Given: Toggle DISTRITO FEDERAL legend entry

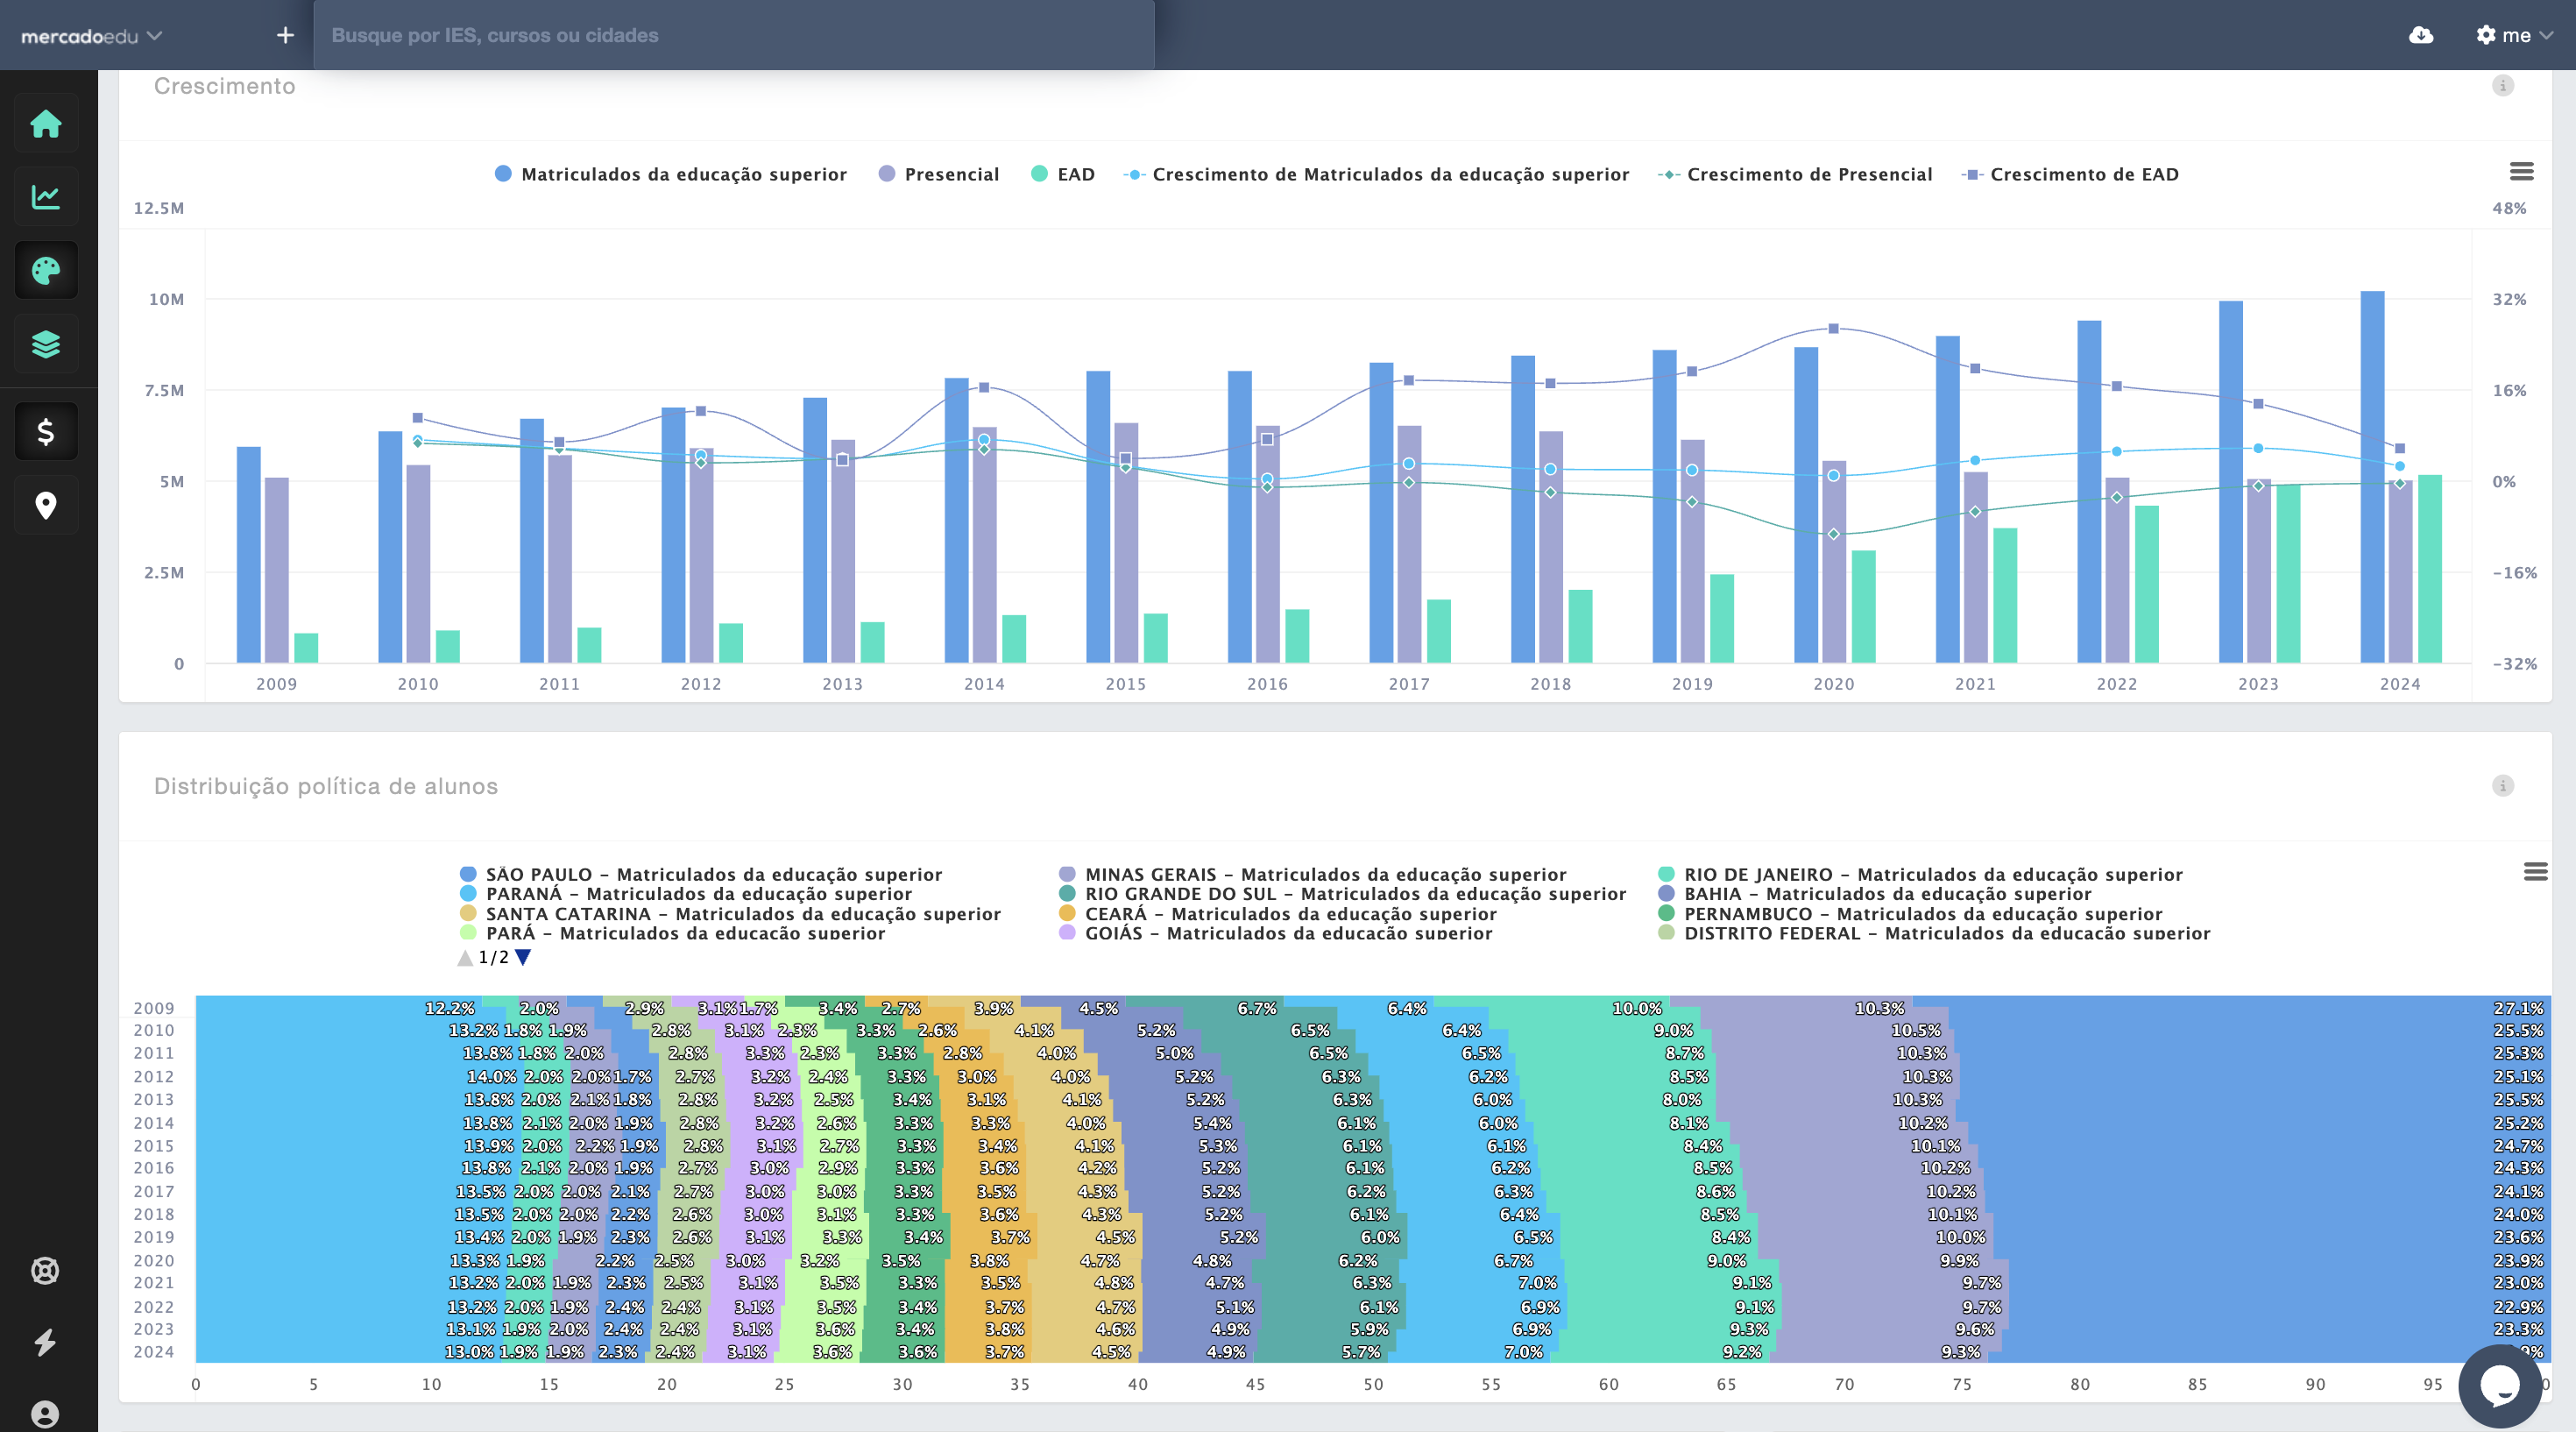Looking at the screenshot, I should tap(1934, 933).
